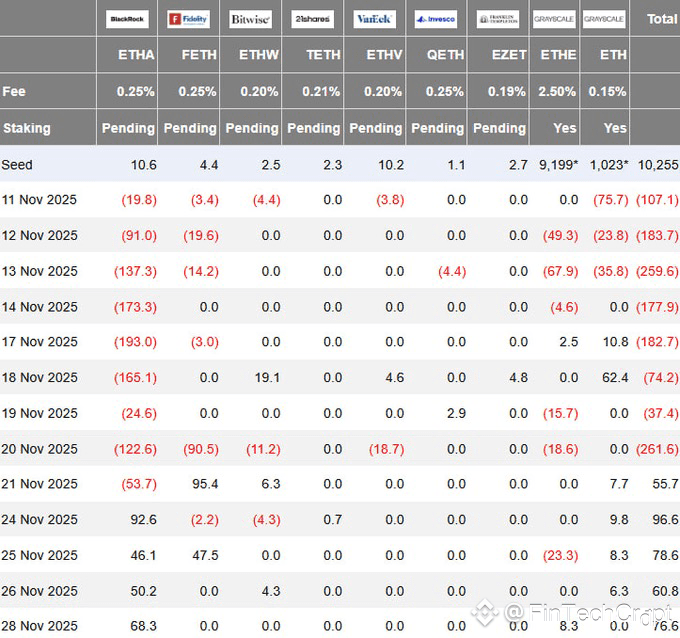
Task: Select the FETH ticker header
Action: tap(199, 55)
